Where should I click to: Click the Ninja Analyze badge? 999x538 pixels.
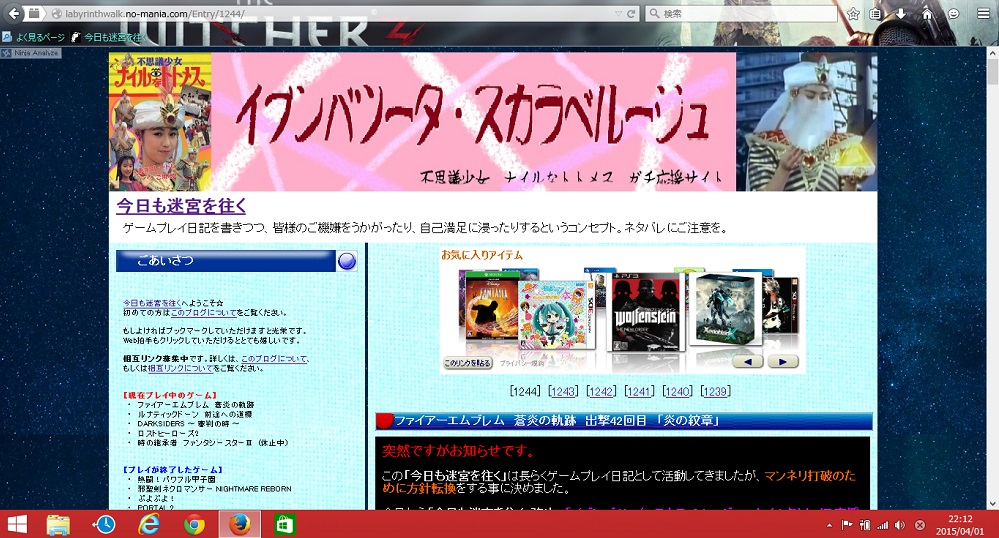pos(31,54)
